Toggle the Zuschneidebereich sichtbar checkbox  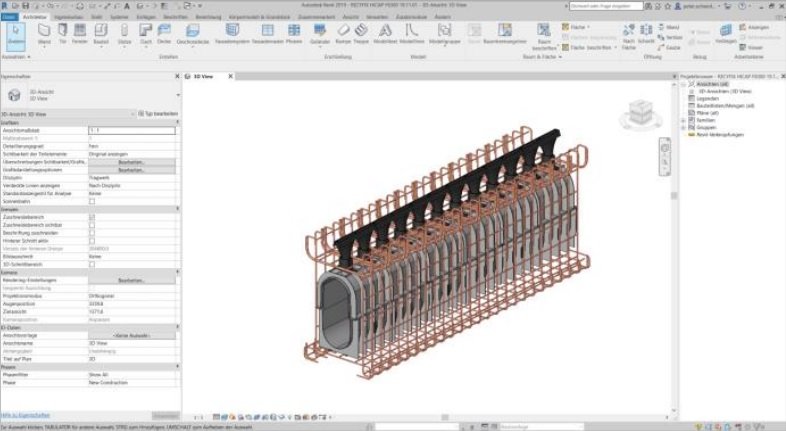click(92, 225)
